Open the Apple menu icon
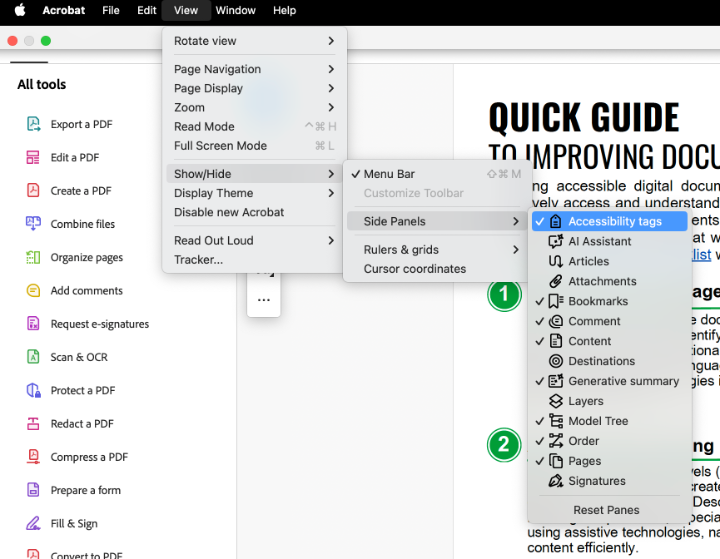The height and width of the screenshot is (559, 720). pyautogui.click(x=20, y=10)
